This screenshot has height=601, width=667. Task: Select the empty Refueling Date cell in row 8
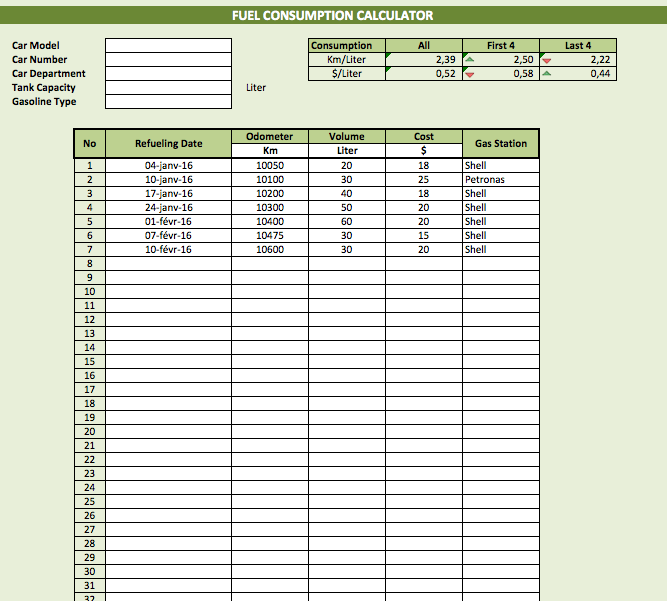(x=168, y=264)
